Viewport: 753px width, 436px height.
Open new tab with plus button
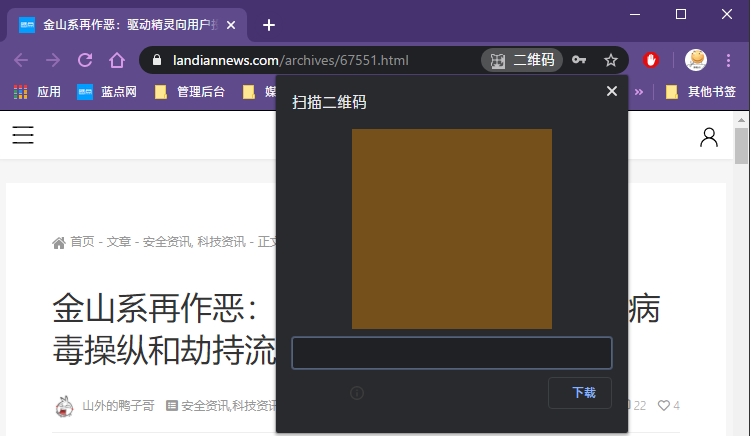pos(269,25)
